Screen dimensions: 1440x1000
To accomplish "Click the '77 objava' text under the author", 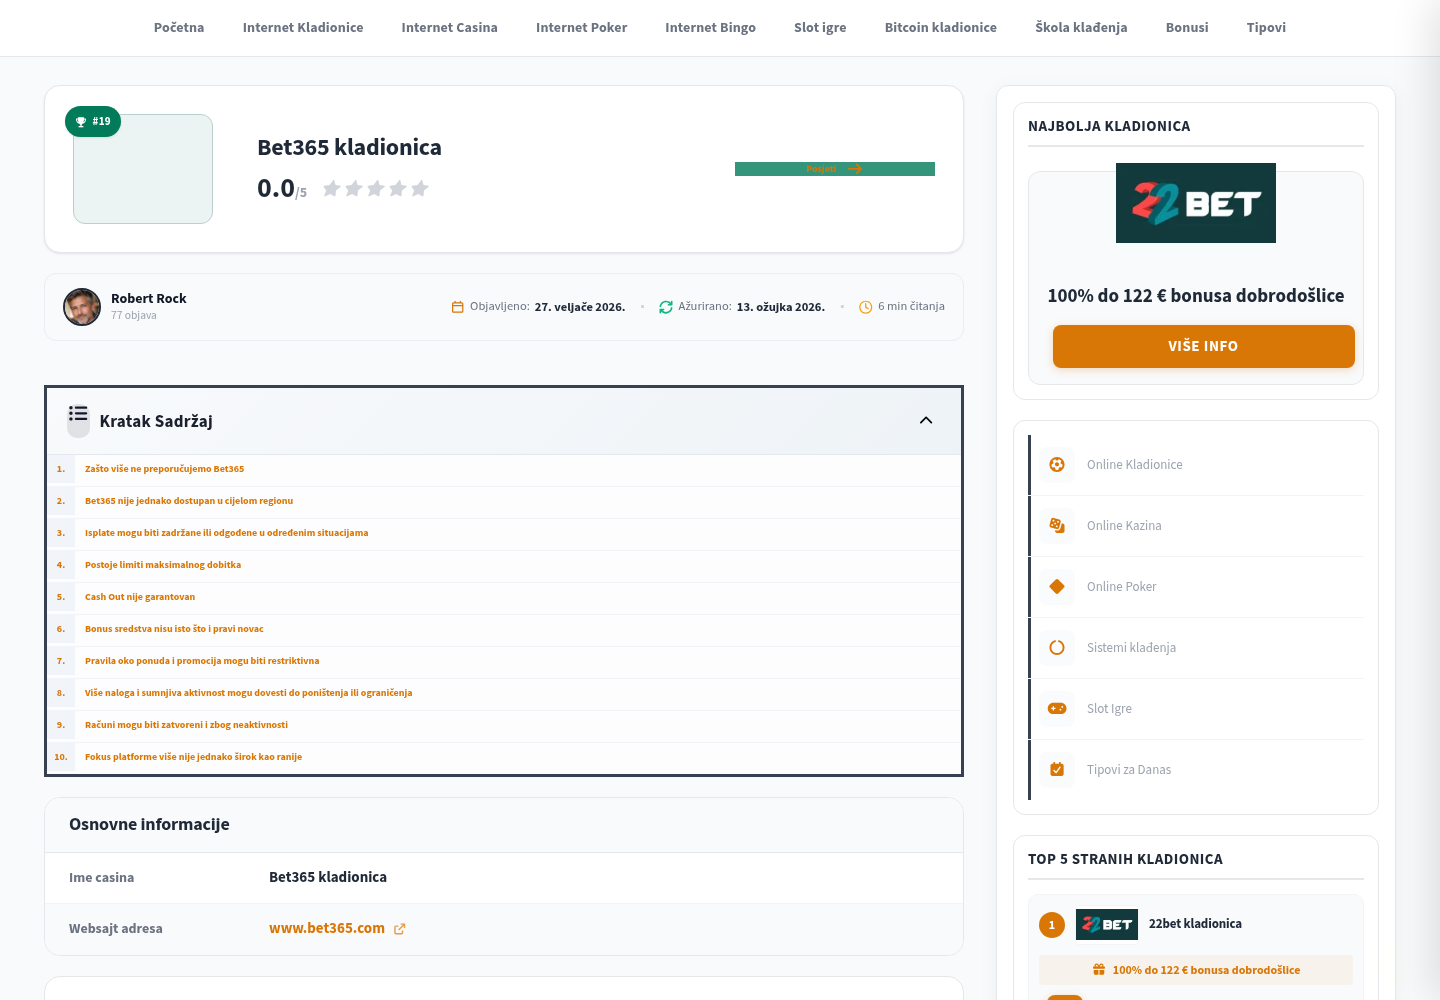I will (x=134, y=316).
